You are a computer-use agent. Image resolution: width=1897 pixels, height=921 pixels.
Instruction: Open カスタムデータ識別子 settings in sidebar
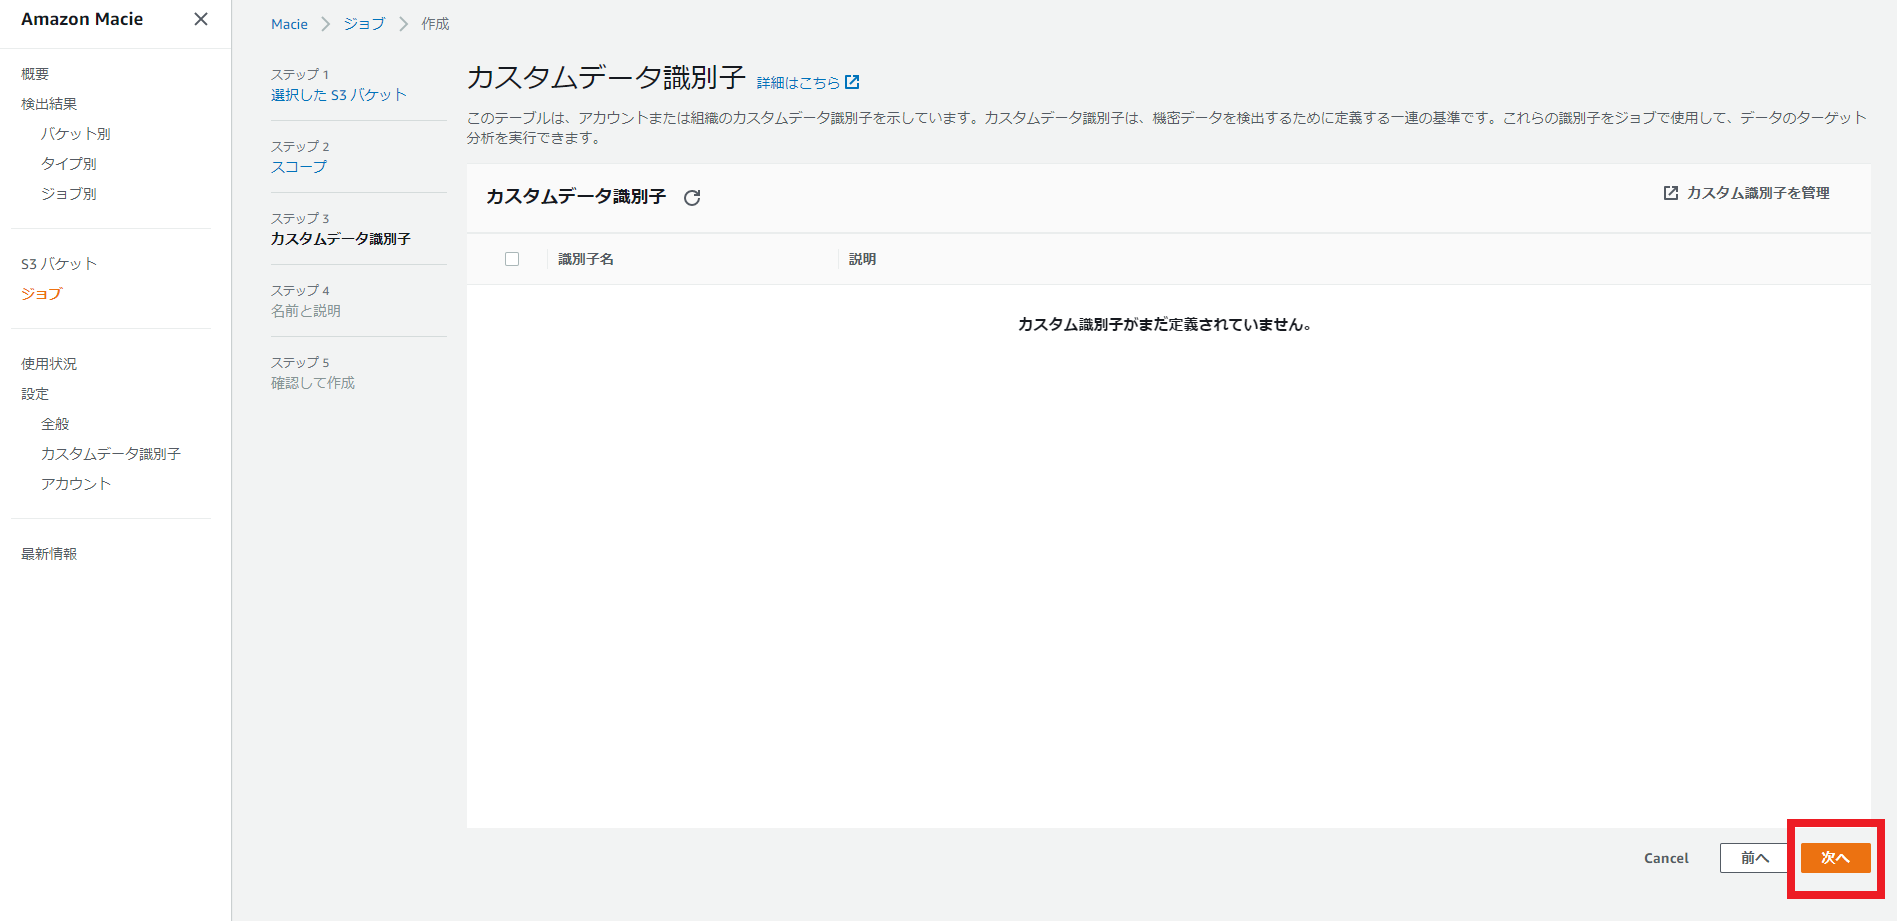click(110, 454)
